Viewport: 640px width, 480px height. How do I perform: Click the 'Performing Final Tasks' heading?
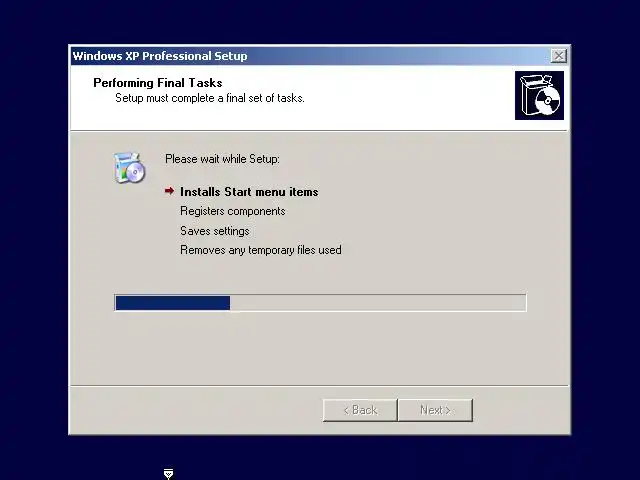pyautogui.click(x=158, y=83)
